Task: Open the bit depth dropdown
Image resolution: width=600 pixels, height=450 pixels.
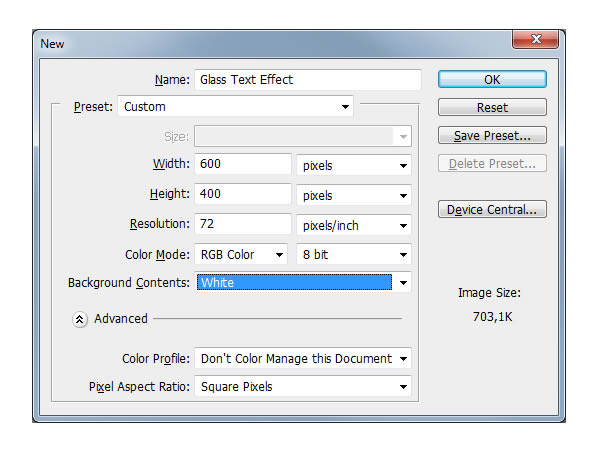Action: click(x=354, y=254)
